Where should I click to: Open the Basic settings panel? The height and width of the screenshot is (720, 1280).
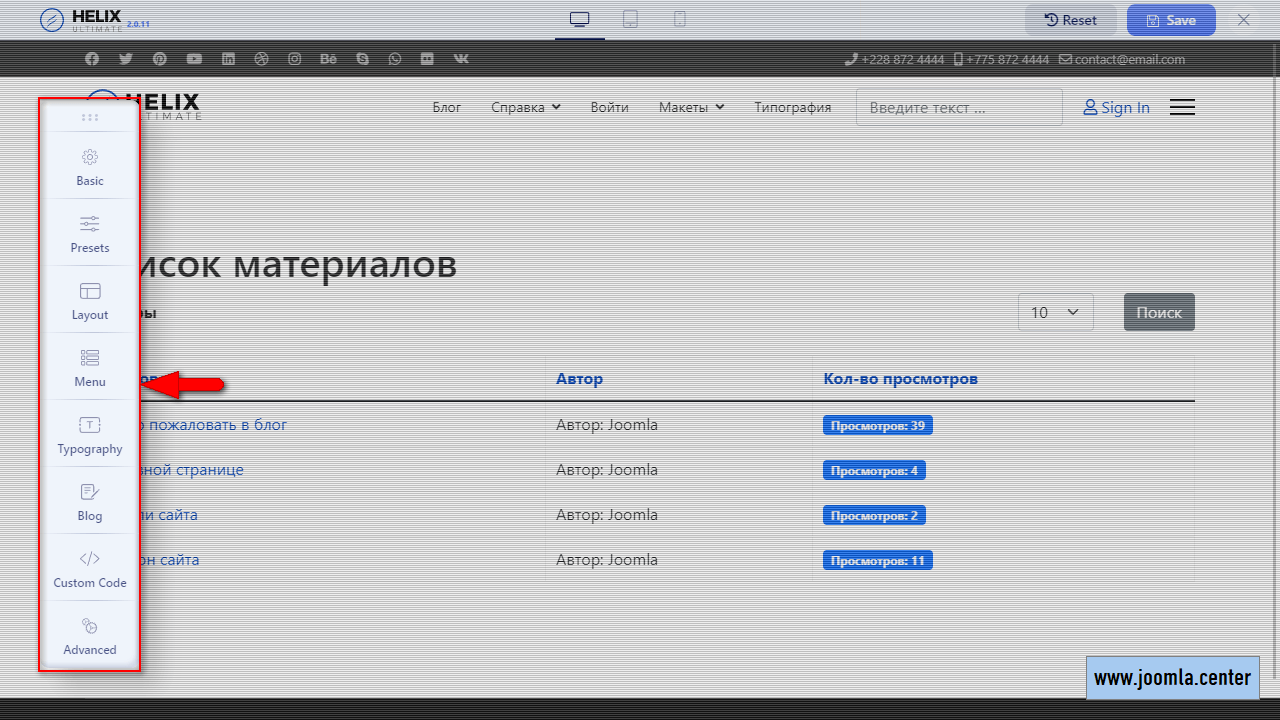(x=90, y=167)
